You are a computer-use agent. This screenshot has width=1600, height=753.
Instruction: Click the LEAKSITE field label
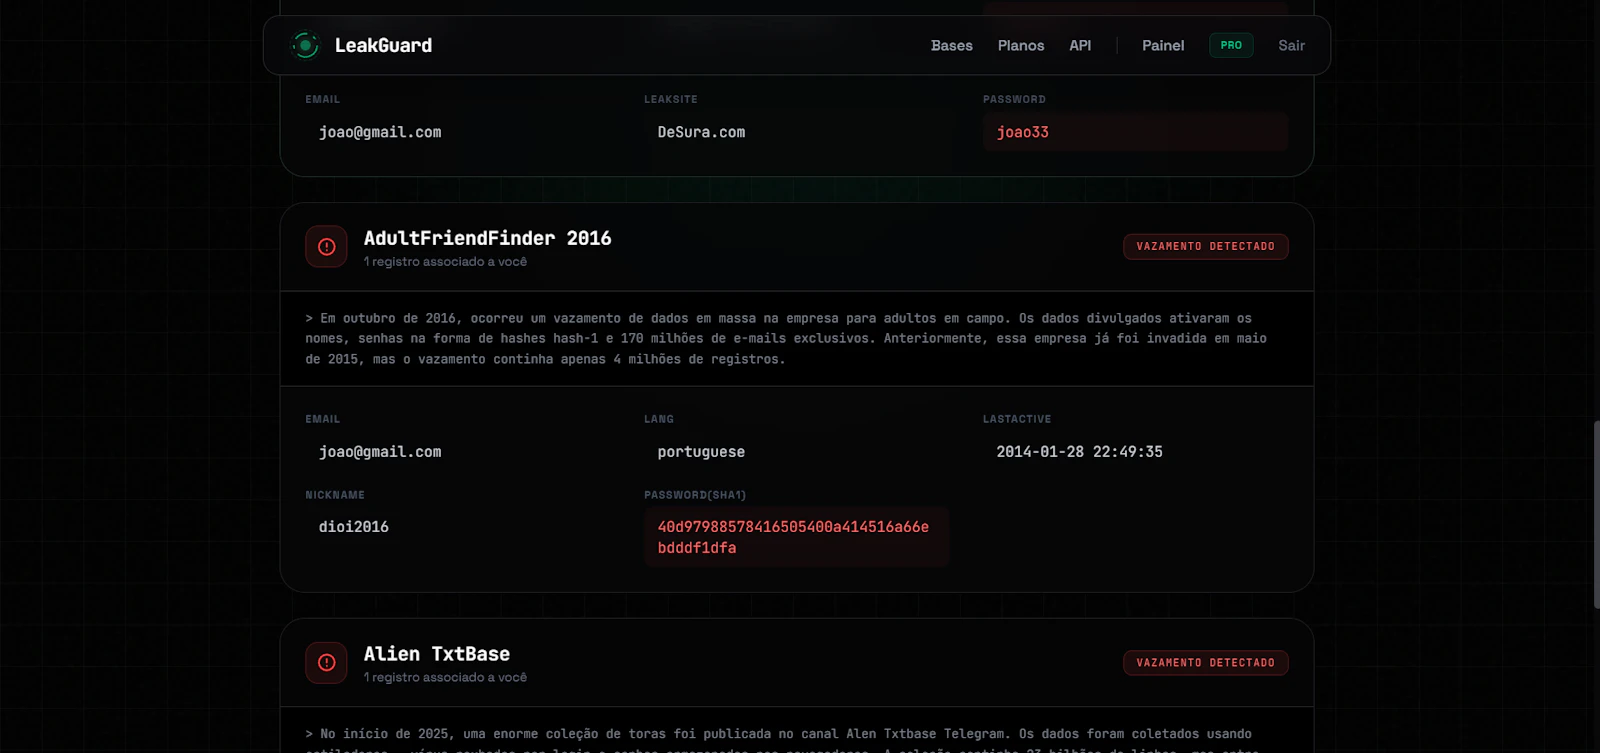pyautogui.click(x=671, y=99)
